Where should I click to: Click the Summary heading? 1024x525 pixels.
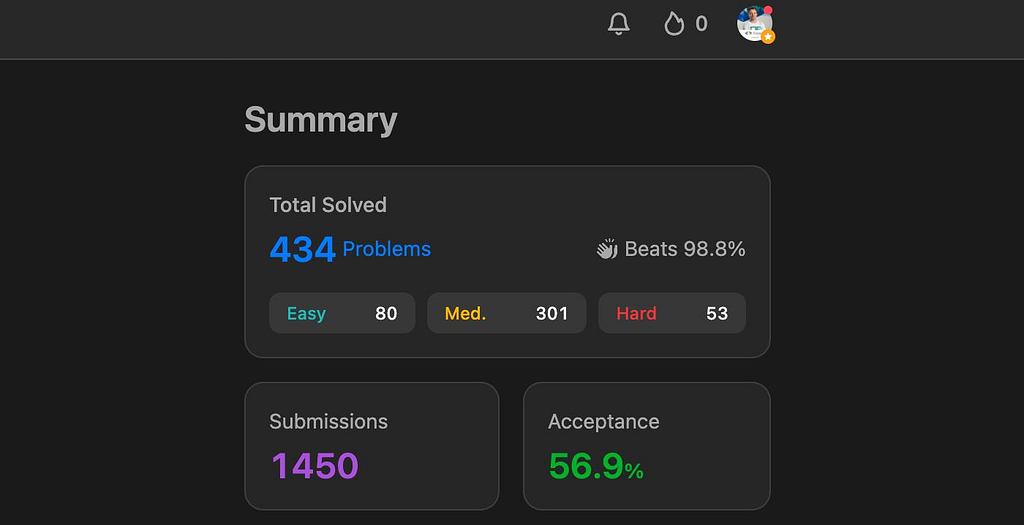(x=321, y=120)
